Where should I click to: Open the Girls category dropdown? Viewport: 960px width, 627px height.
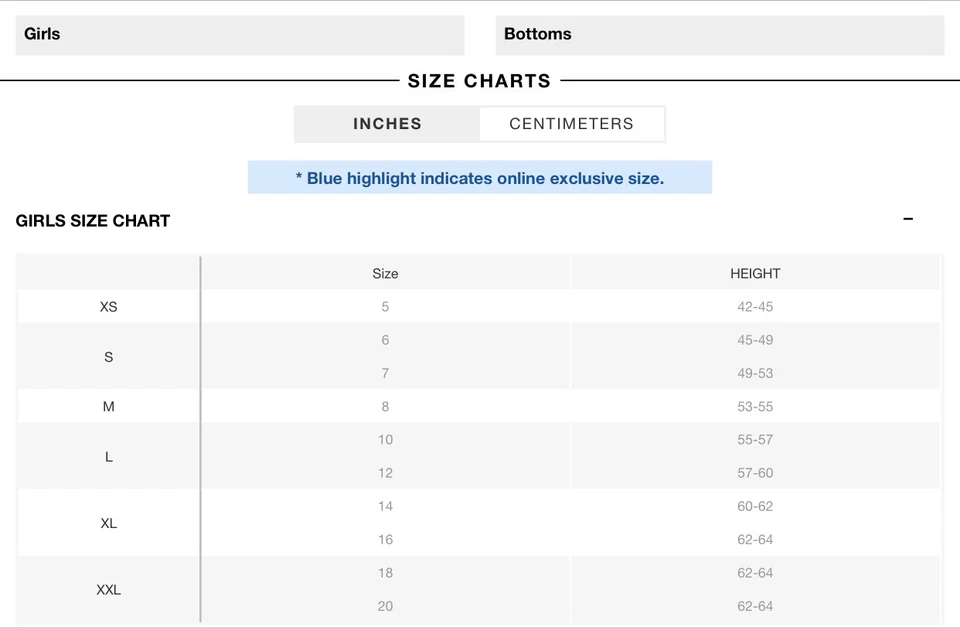240,35
